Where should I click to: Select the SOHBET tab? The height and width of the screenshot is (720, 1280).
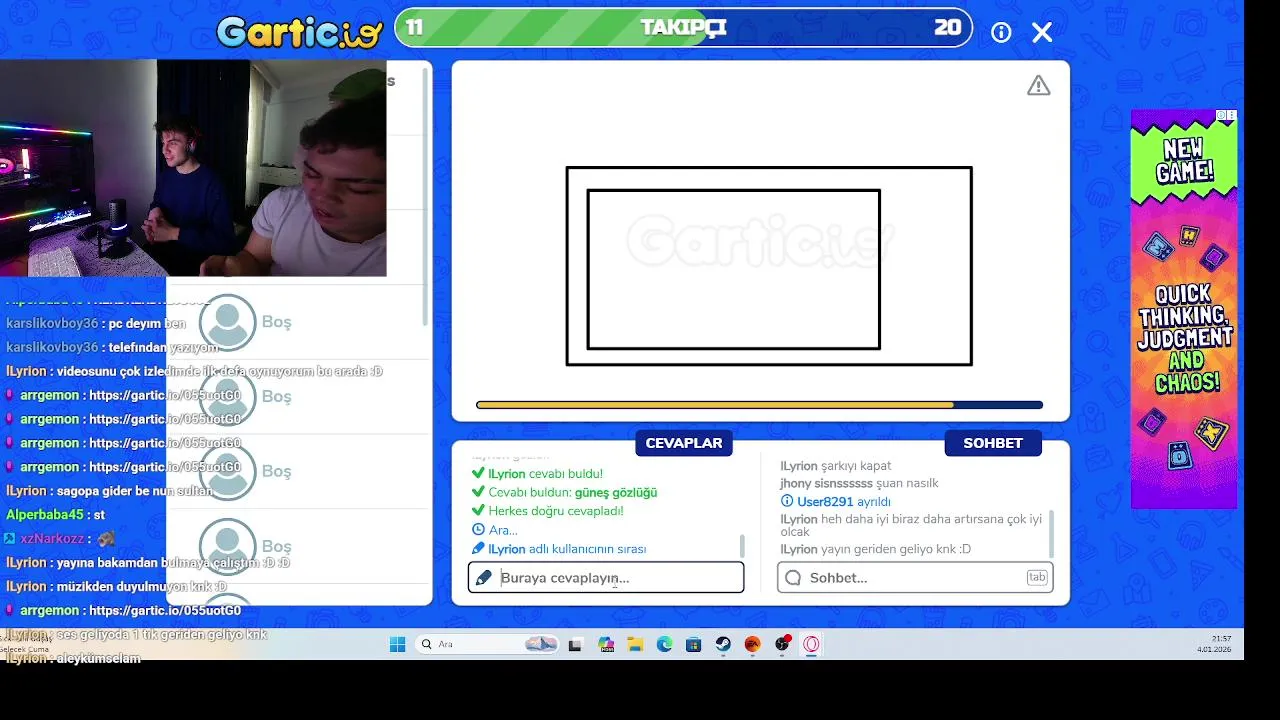(993, 443)
